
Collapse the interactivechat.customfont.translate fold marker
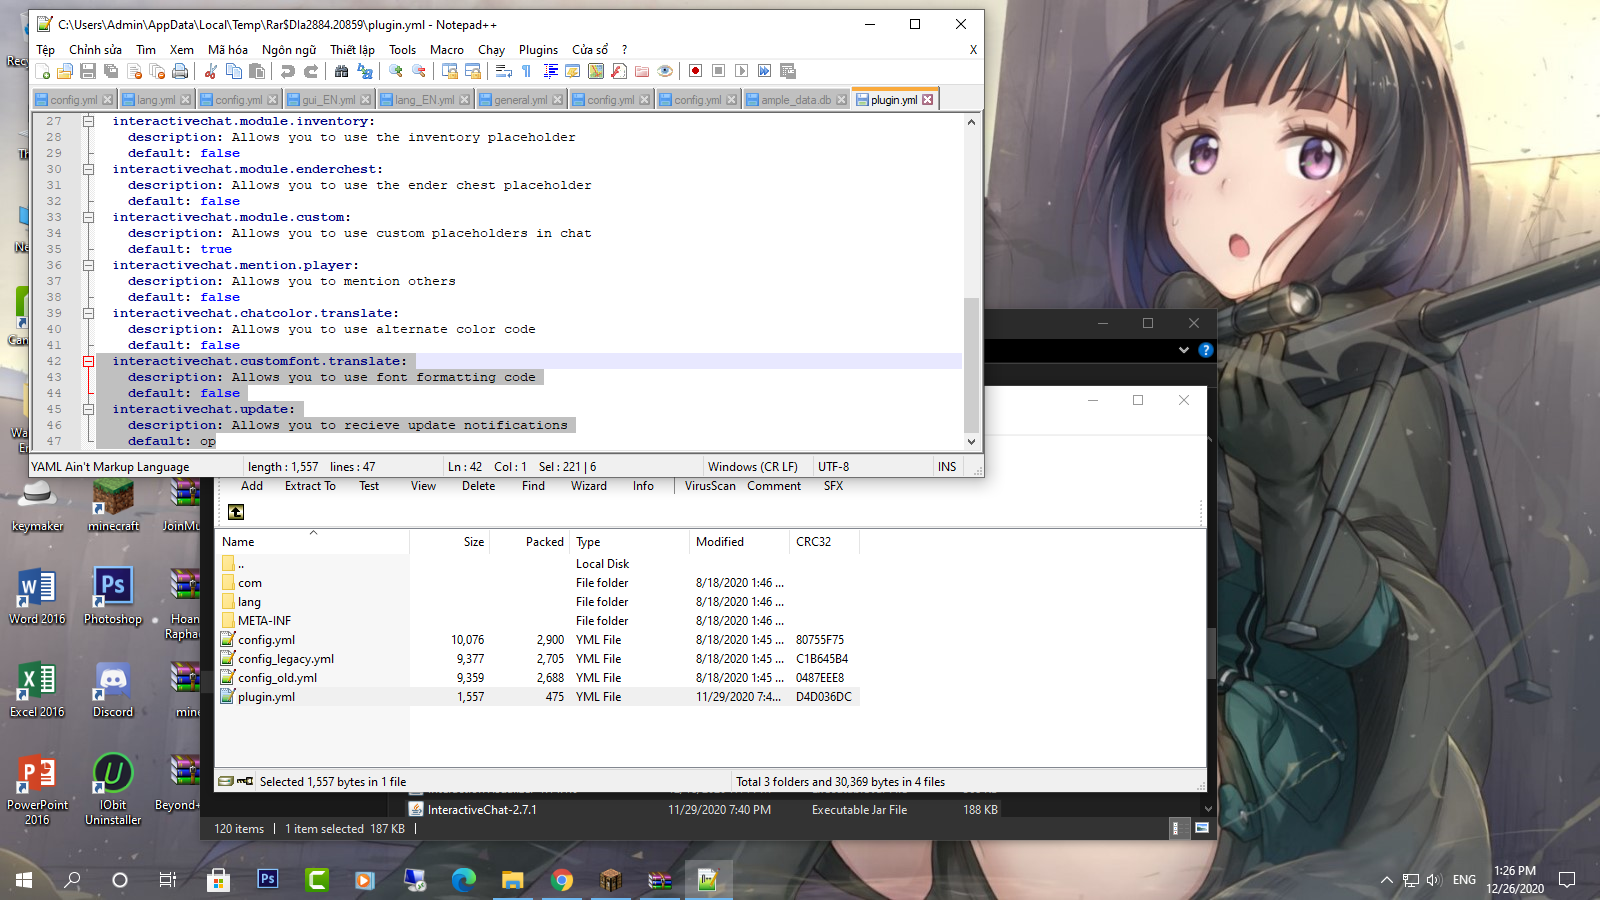[x=88, y=361]
